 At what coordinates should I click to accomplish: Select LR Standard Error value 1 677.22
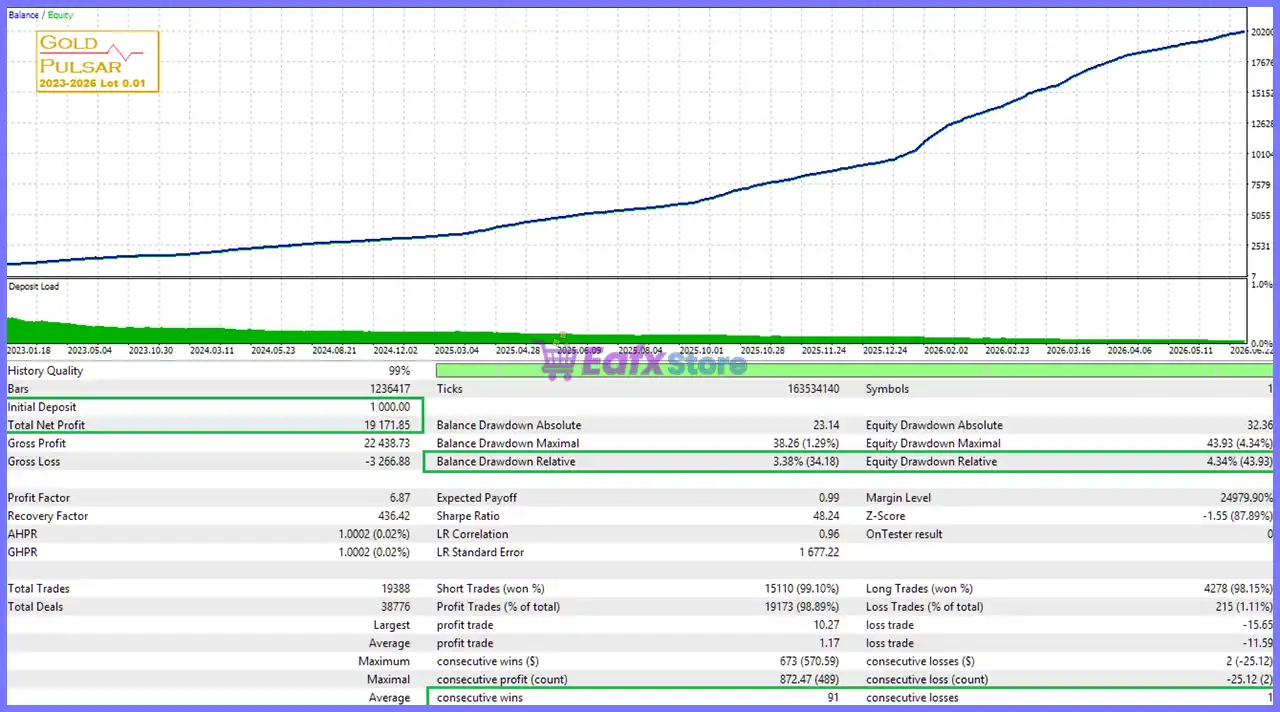pos(819,552)
